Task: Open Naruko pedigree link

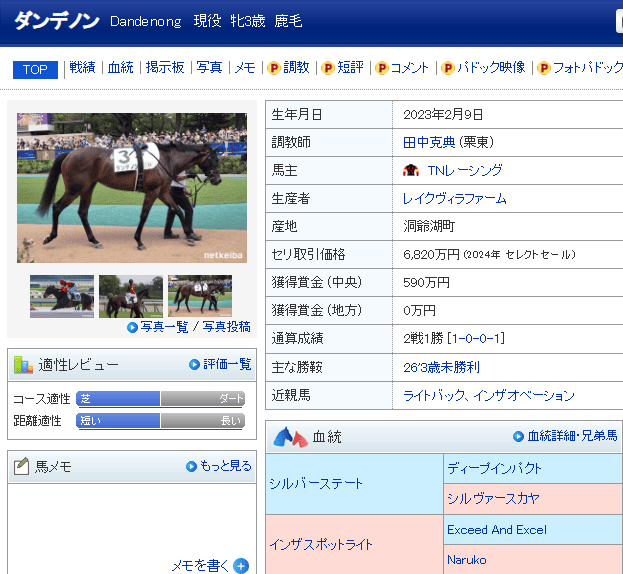Action: tap(467, 560)
